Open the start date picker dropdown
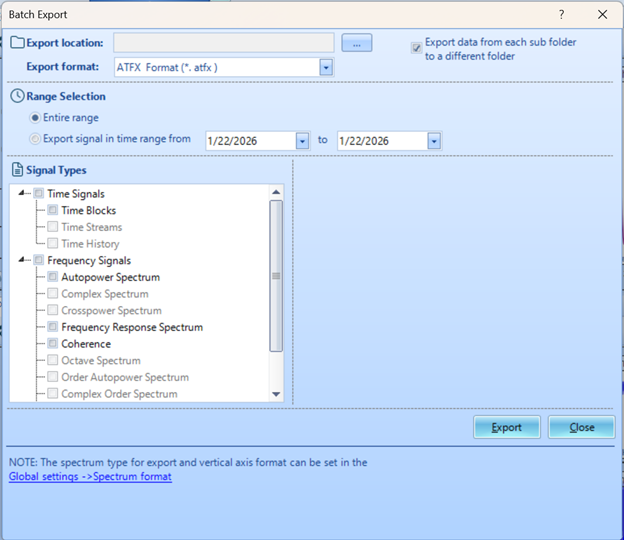 [x=302, y=141]
